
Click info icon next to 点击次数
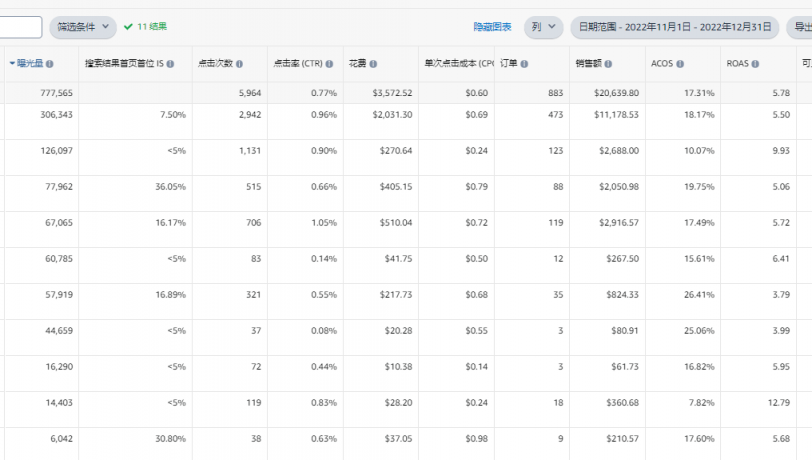click(x=239, y=64)
